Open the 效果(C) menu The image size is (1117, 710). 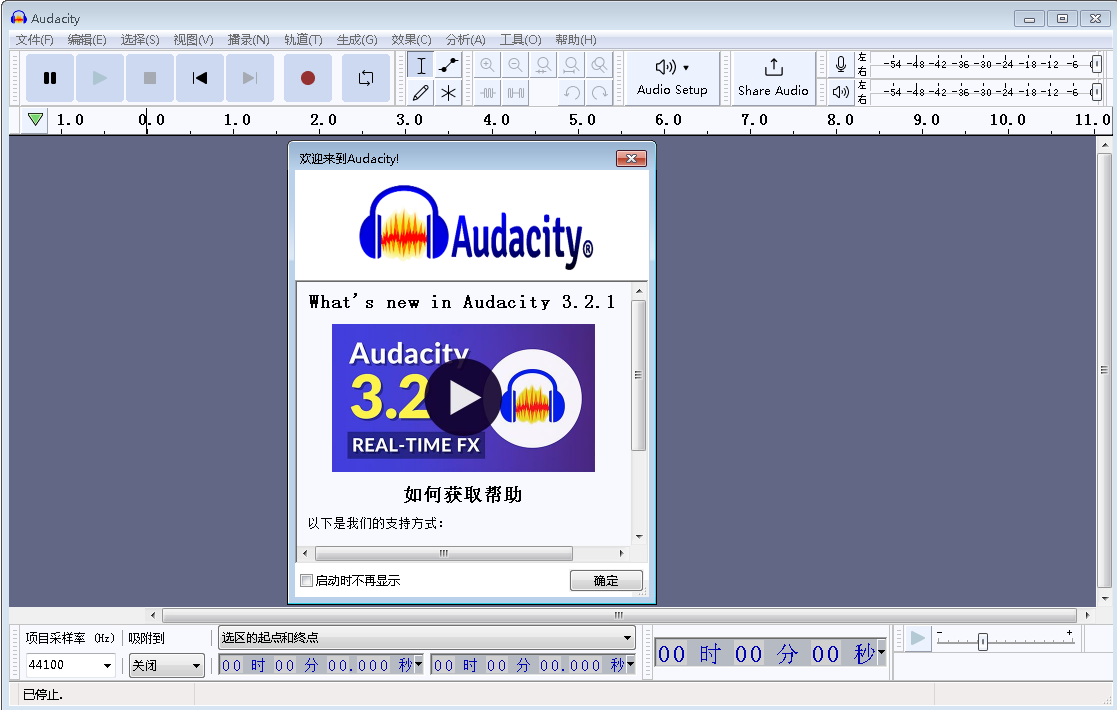411,40
